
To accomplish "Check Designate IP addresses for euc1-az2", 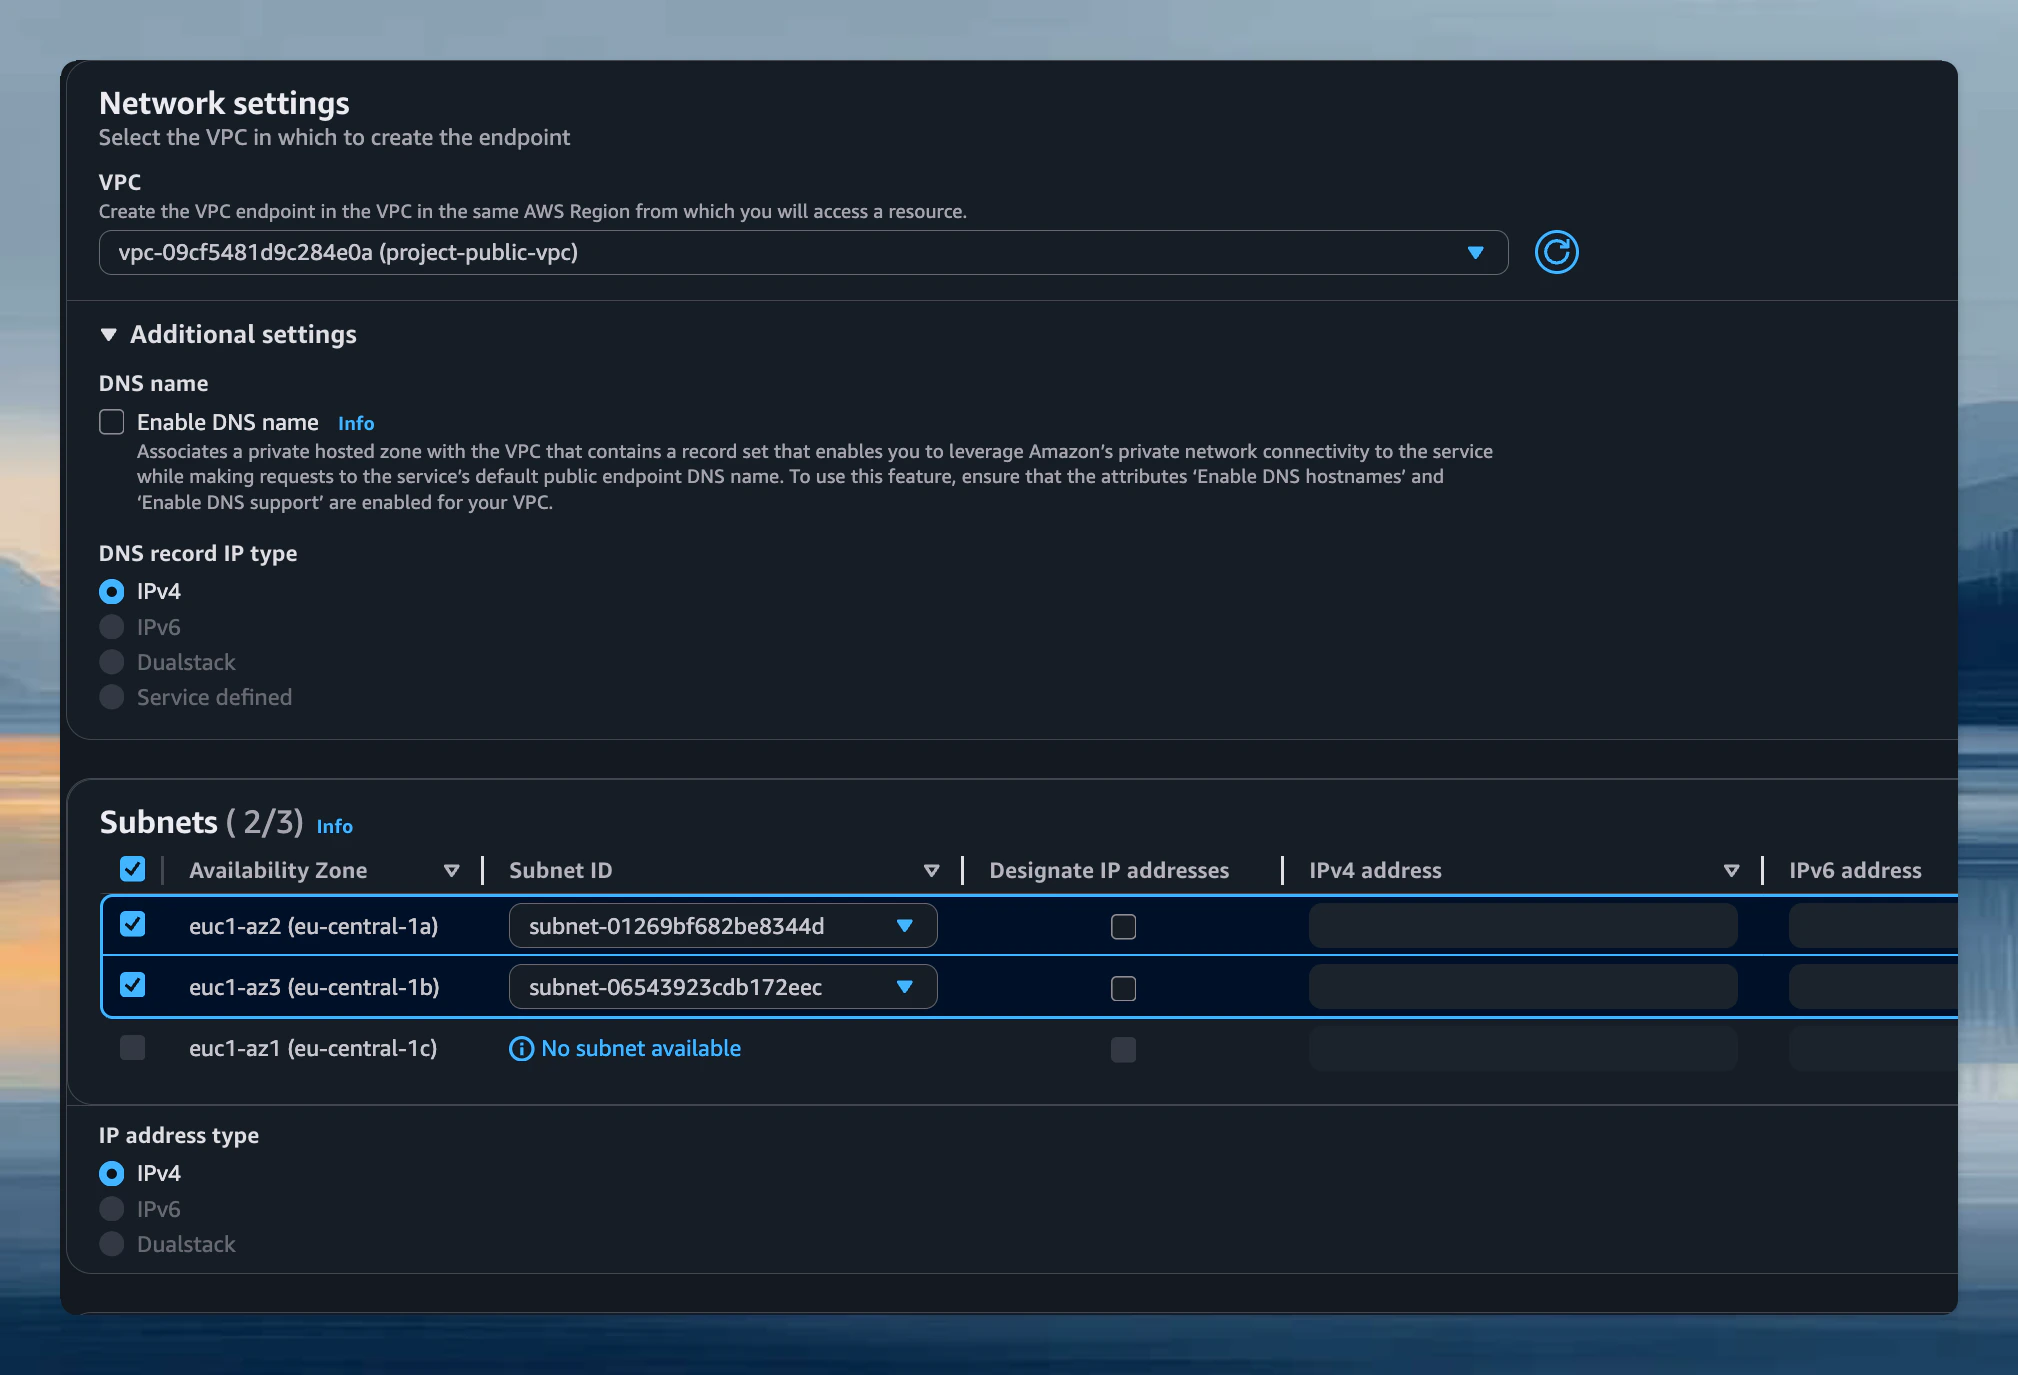I will (1123, 927).
